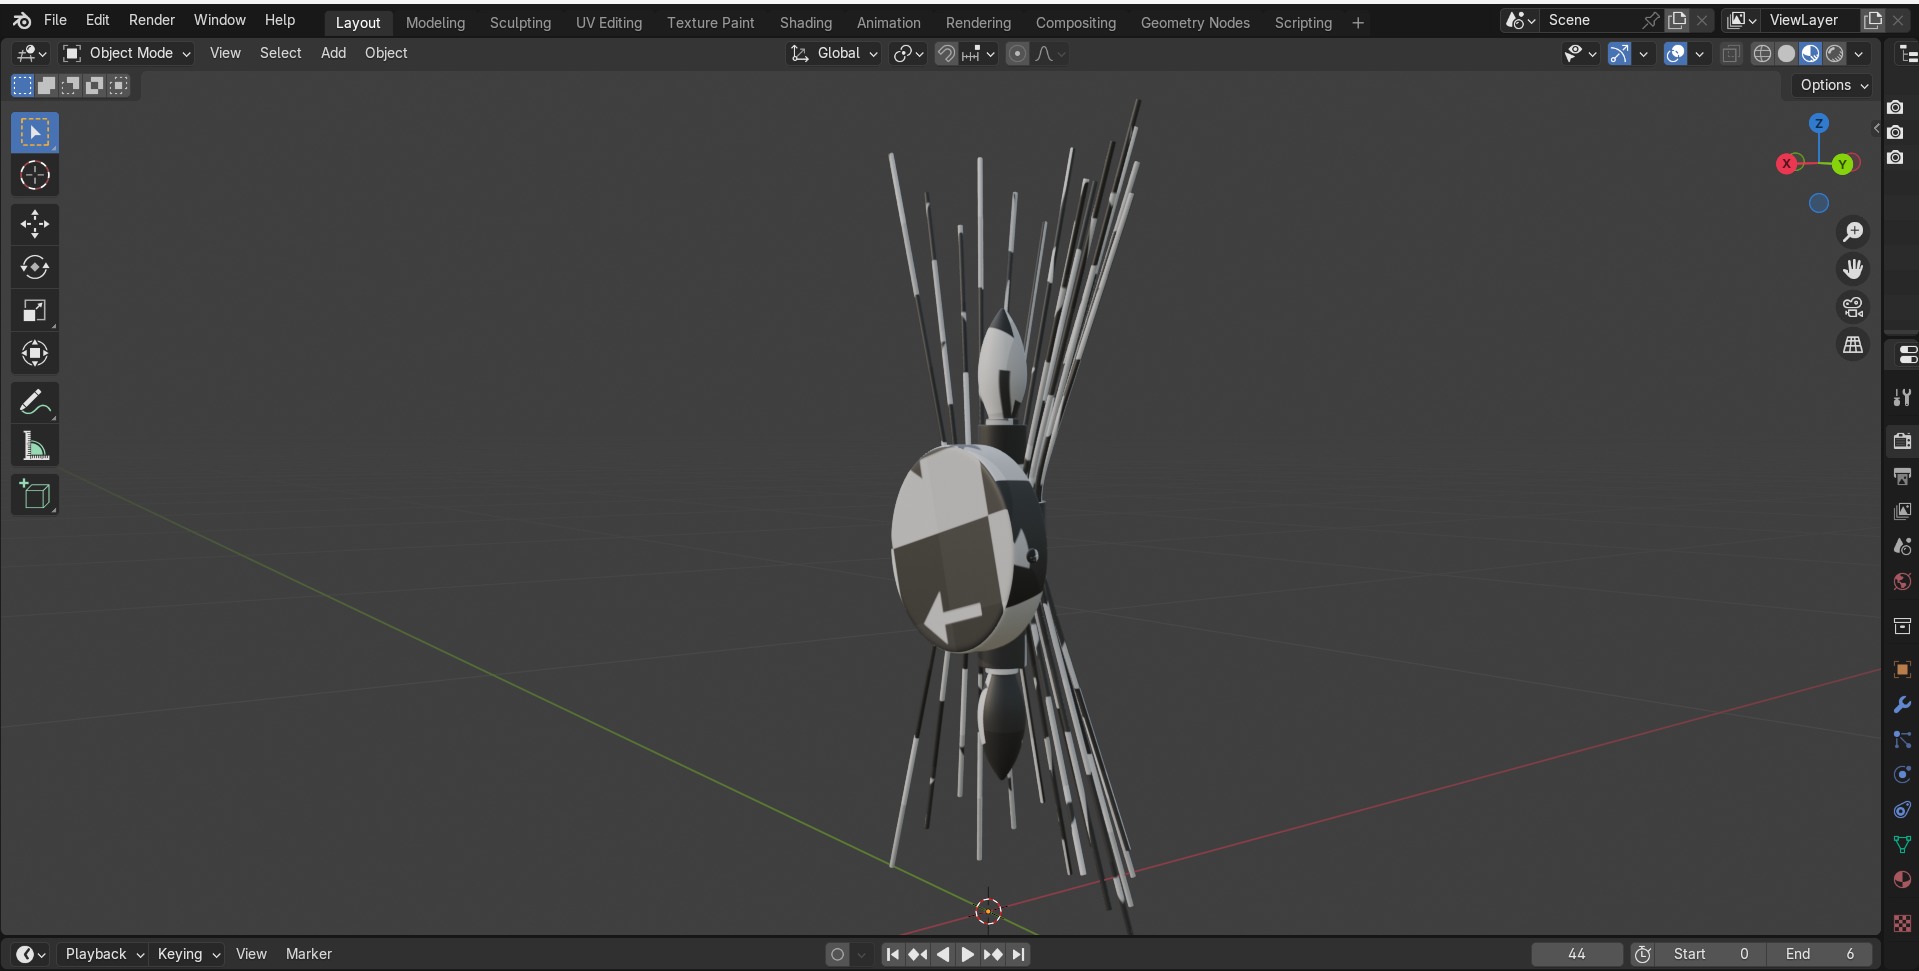Open the Output properties tab
1919x971 pixels.
click(1902, 476)
